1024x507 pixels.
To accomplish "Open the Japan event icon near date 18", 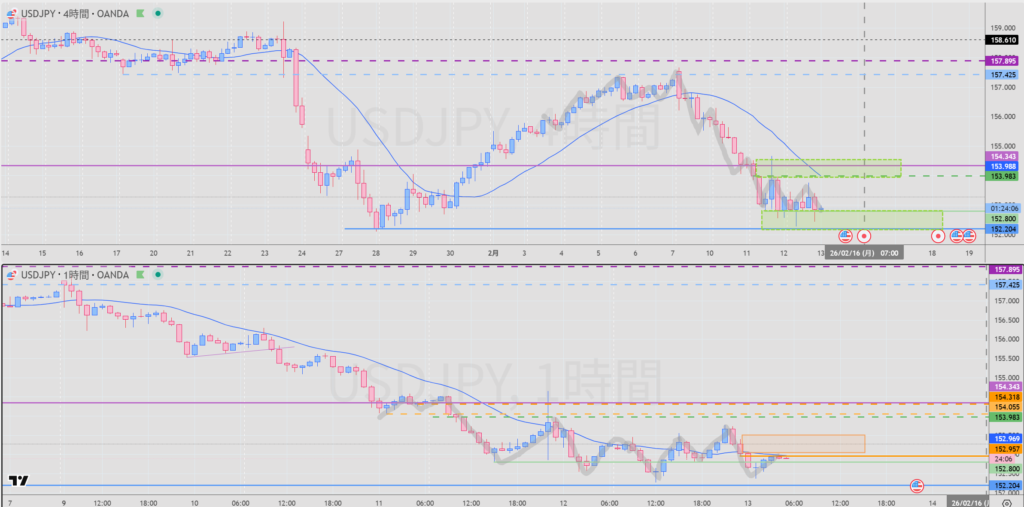I will tap(938, 236).
